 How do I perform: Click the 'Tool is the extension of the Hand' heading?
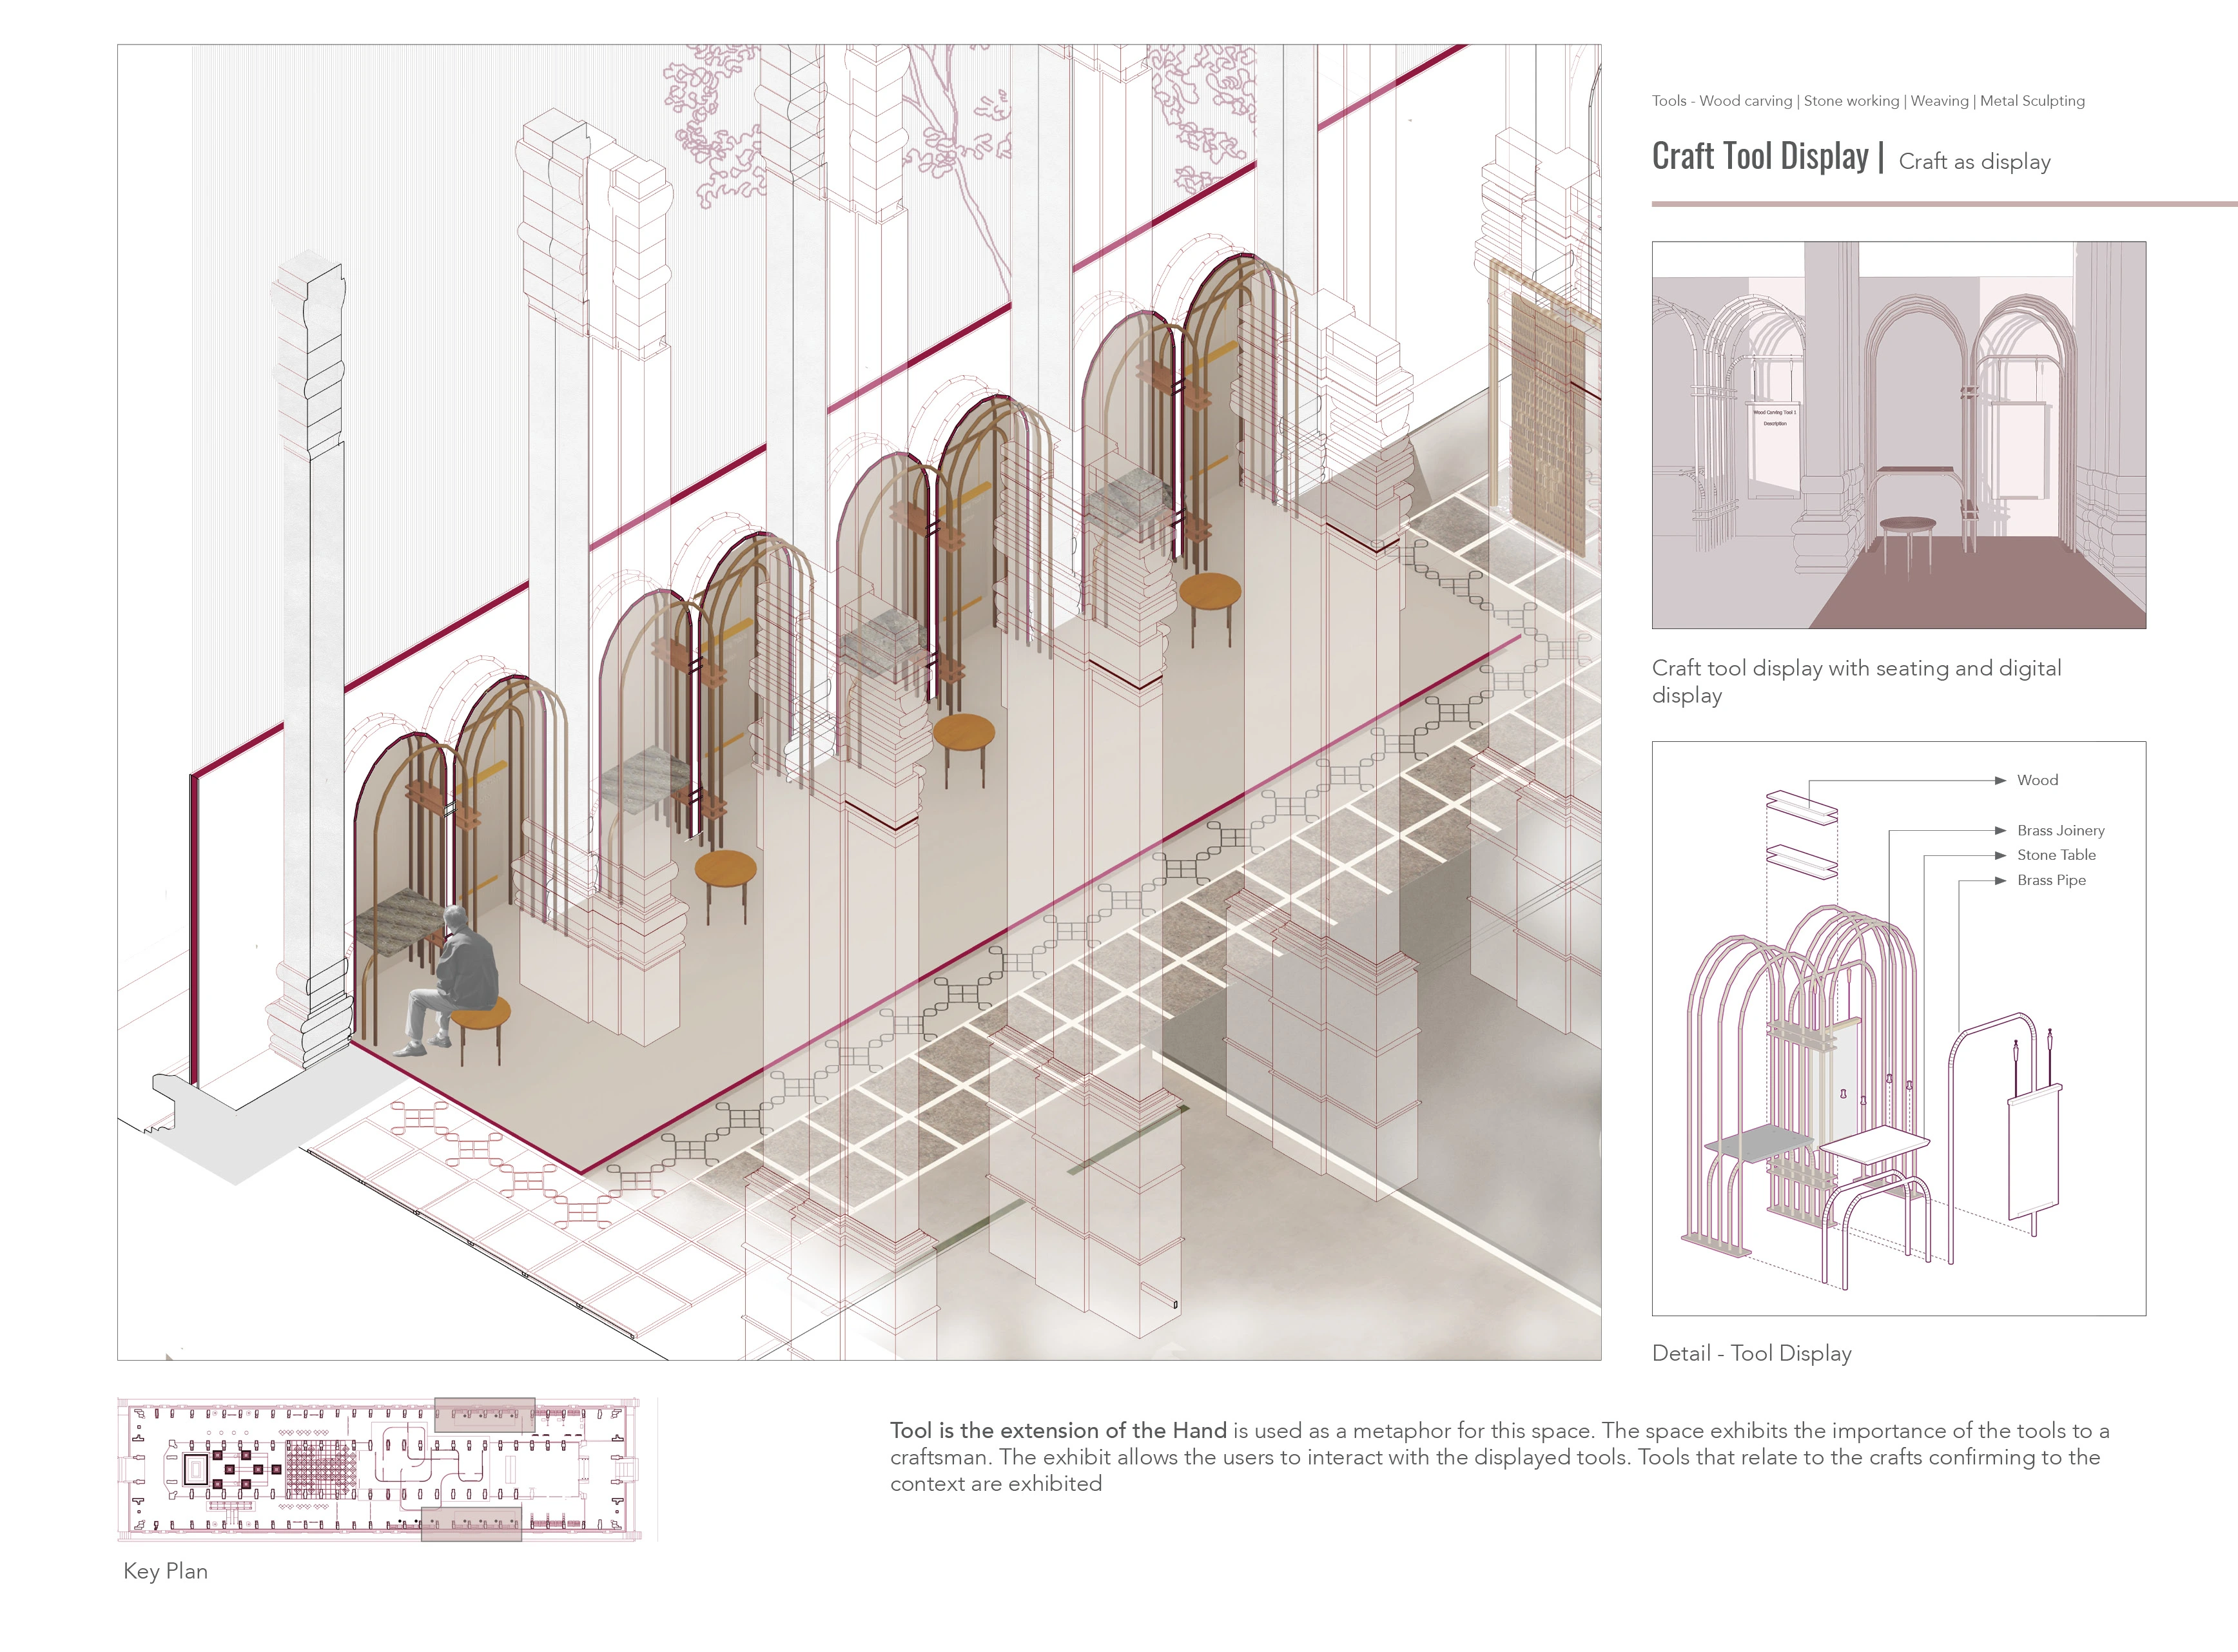coord(1058,1430)
